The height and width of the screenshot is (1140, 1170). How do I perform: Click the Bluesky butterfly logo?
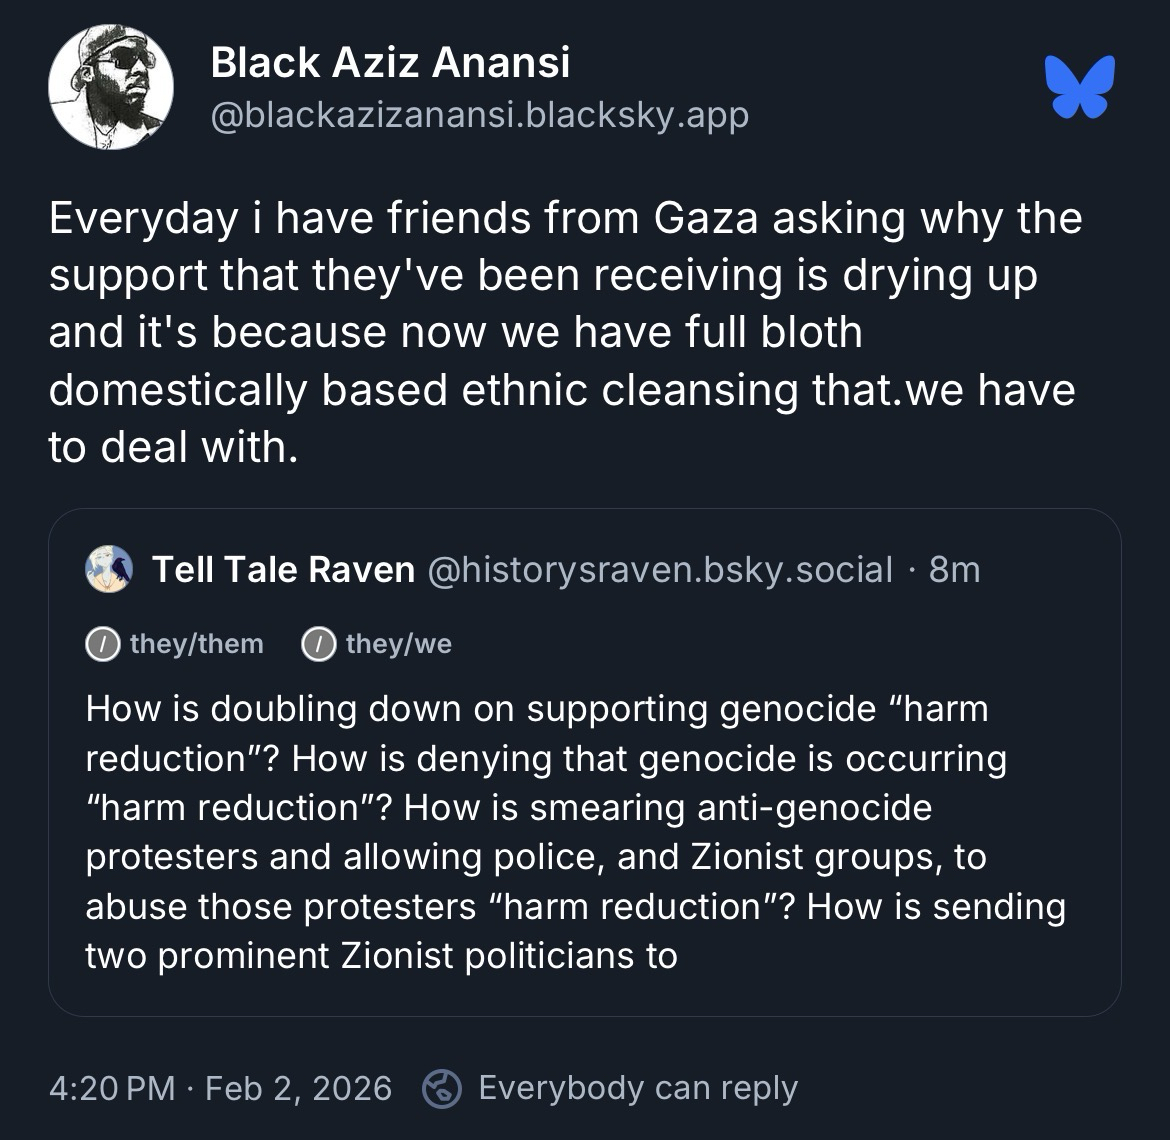[1079, 87]
